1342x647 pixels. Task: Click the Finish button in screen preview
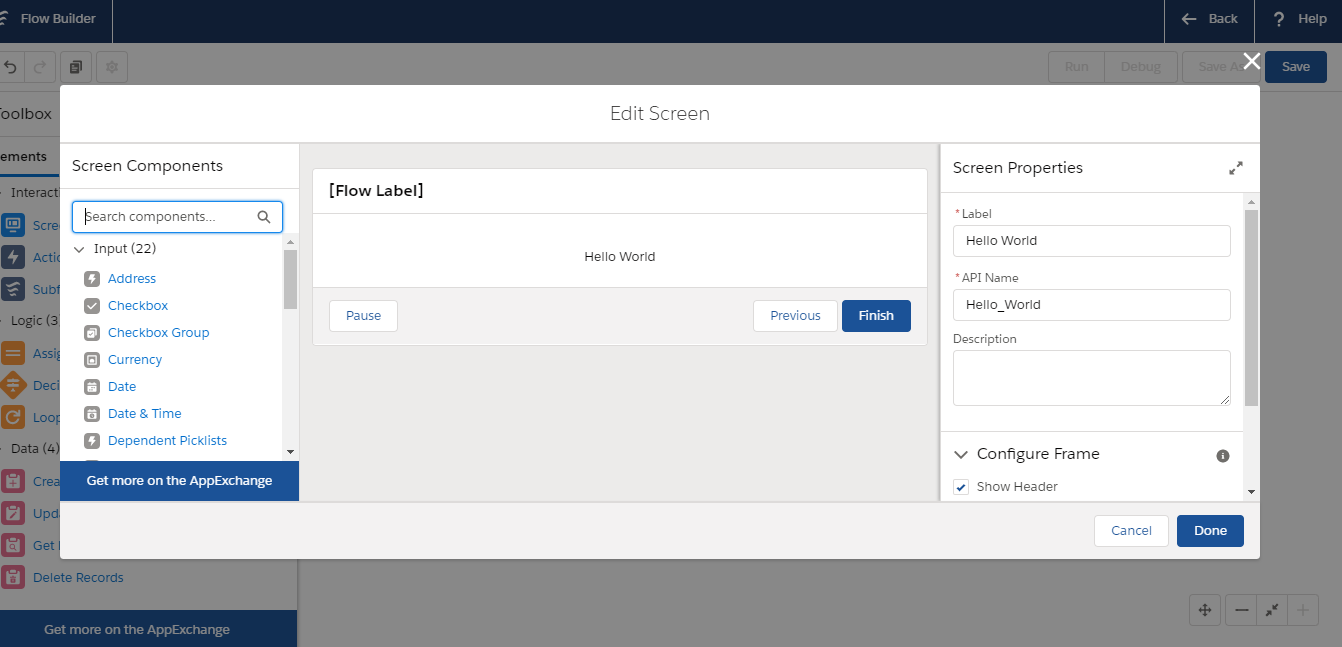[x=876, y=316]
